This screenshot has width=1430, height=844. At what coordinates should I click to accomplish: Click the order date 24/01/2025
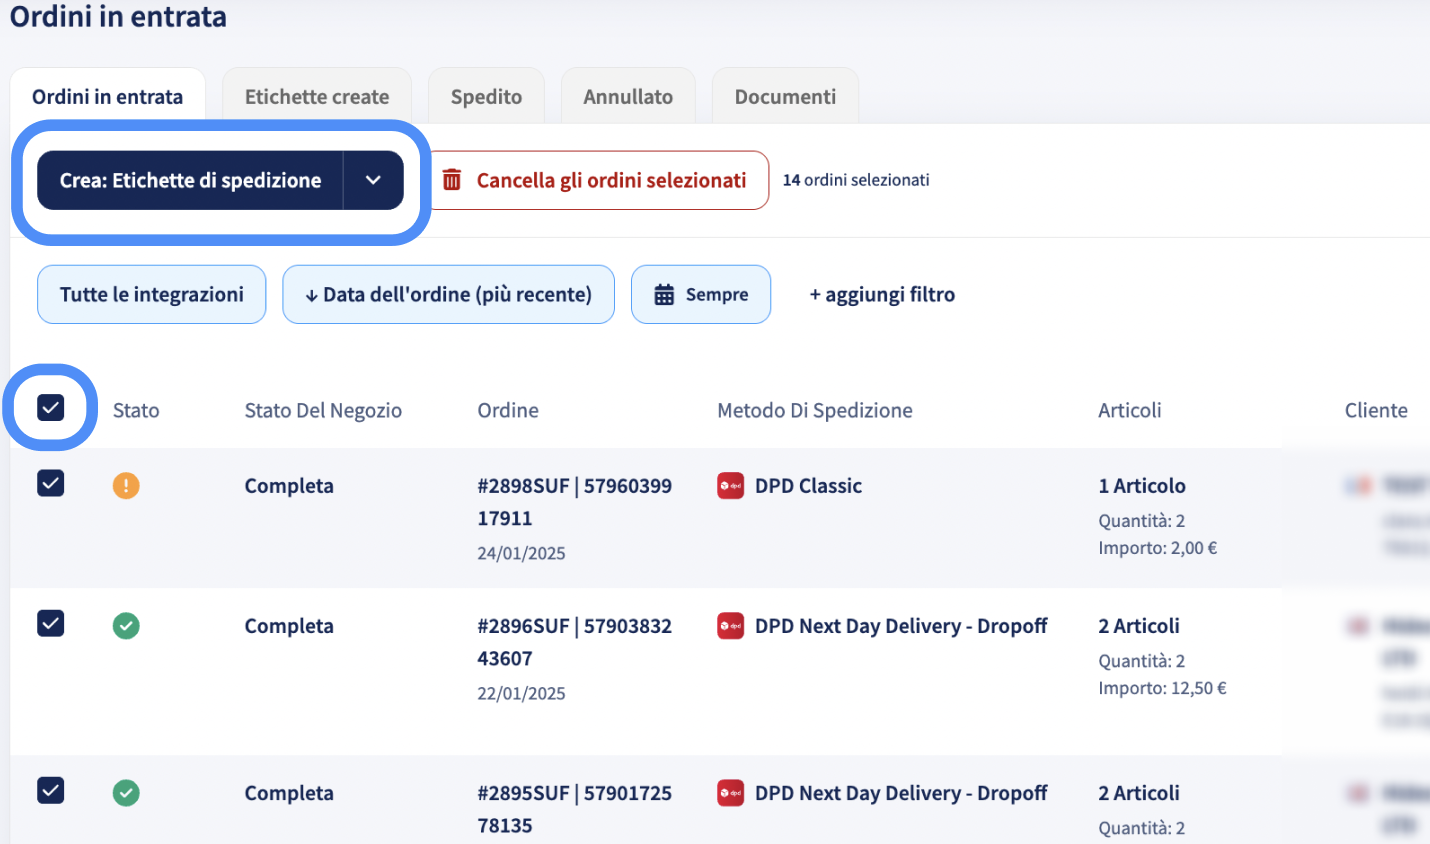pyautogui.click(x=521, y=553)
